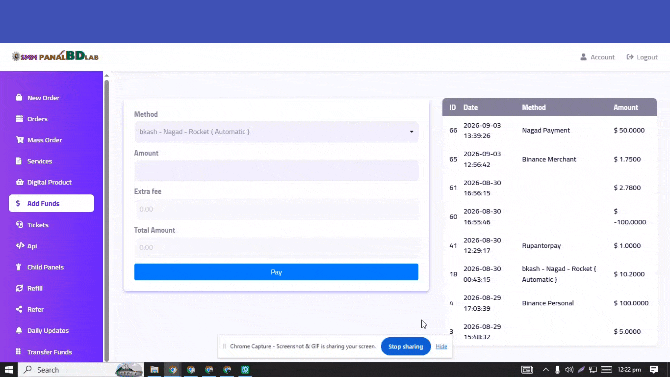Viewport: 670px width, 377px height.
Task: Click the Extra fee field
Action: [x=276, y=209]
